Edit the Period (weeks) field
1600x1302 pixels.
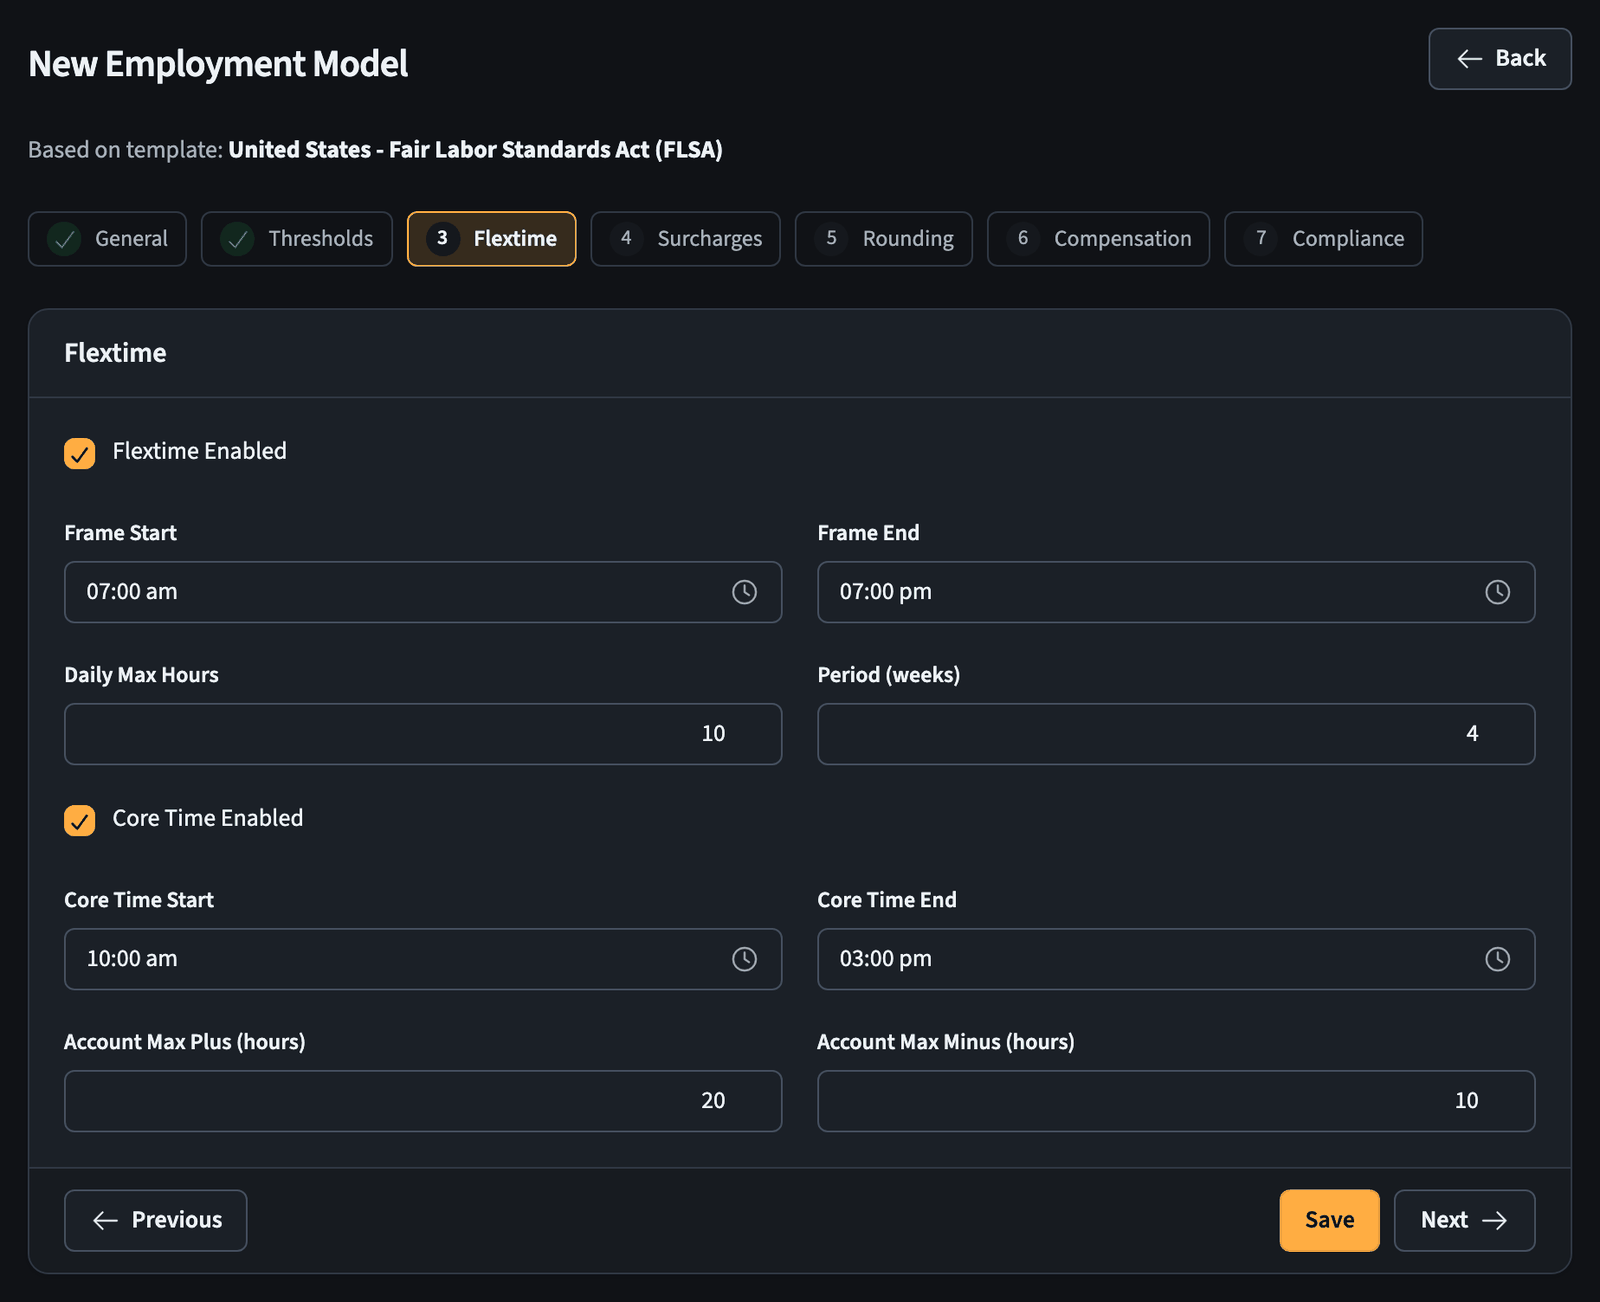(1176, 734)
